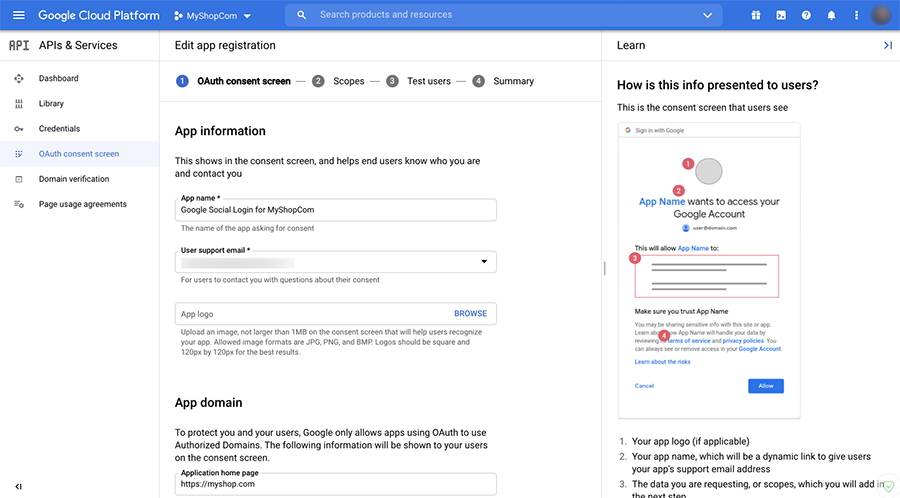This screenshot has width=900, height=498.
Task: Click the Google Cloud Platform logo text
Action: (99, 15)
